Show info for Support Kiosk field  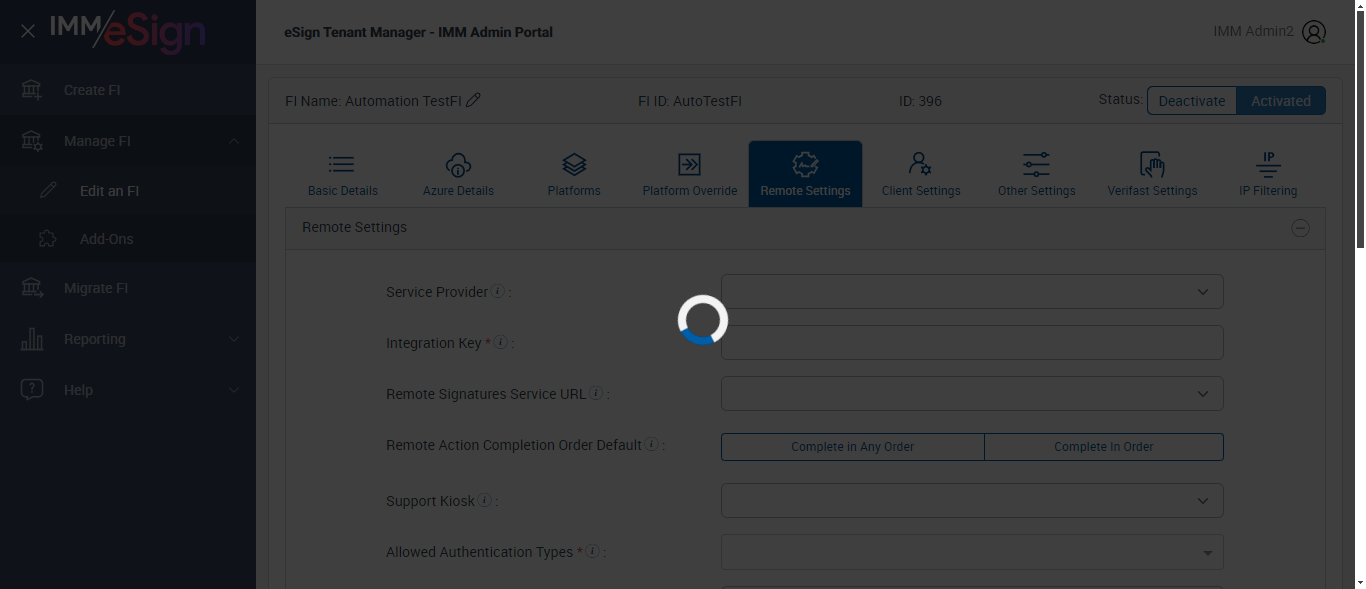(x=485, y=501)
